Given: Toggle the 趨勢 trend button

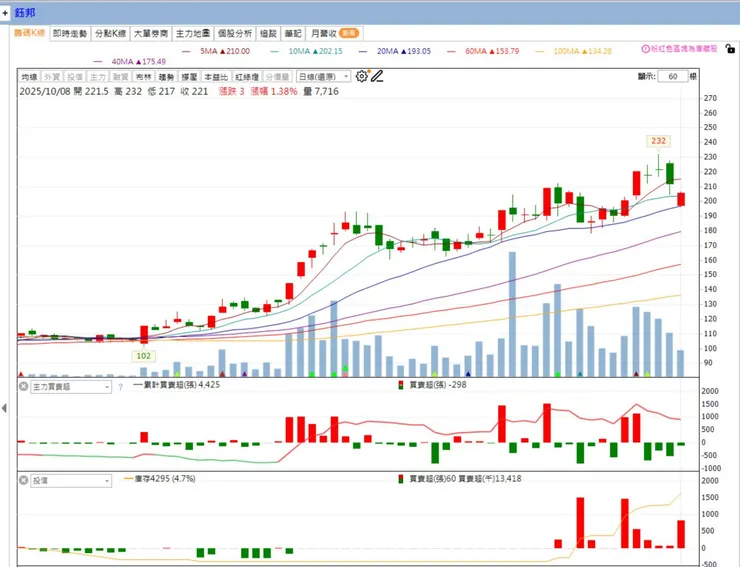Looking at the screenshot, I should point(166,76).
